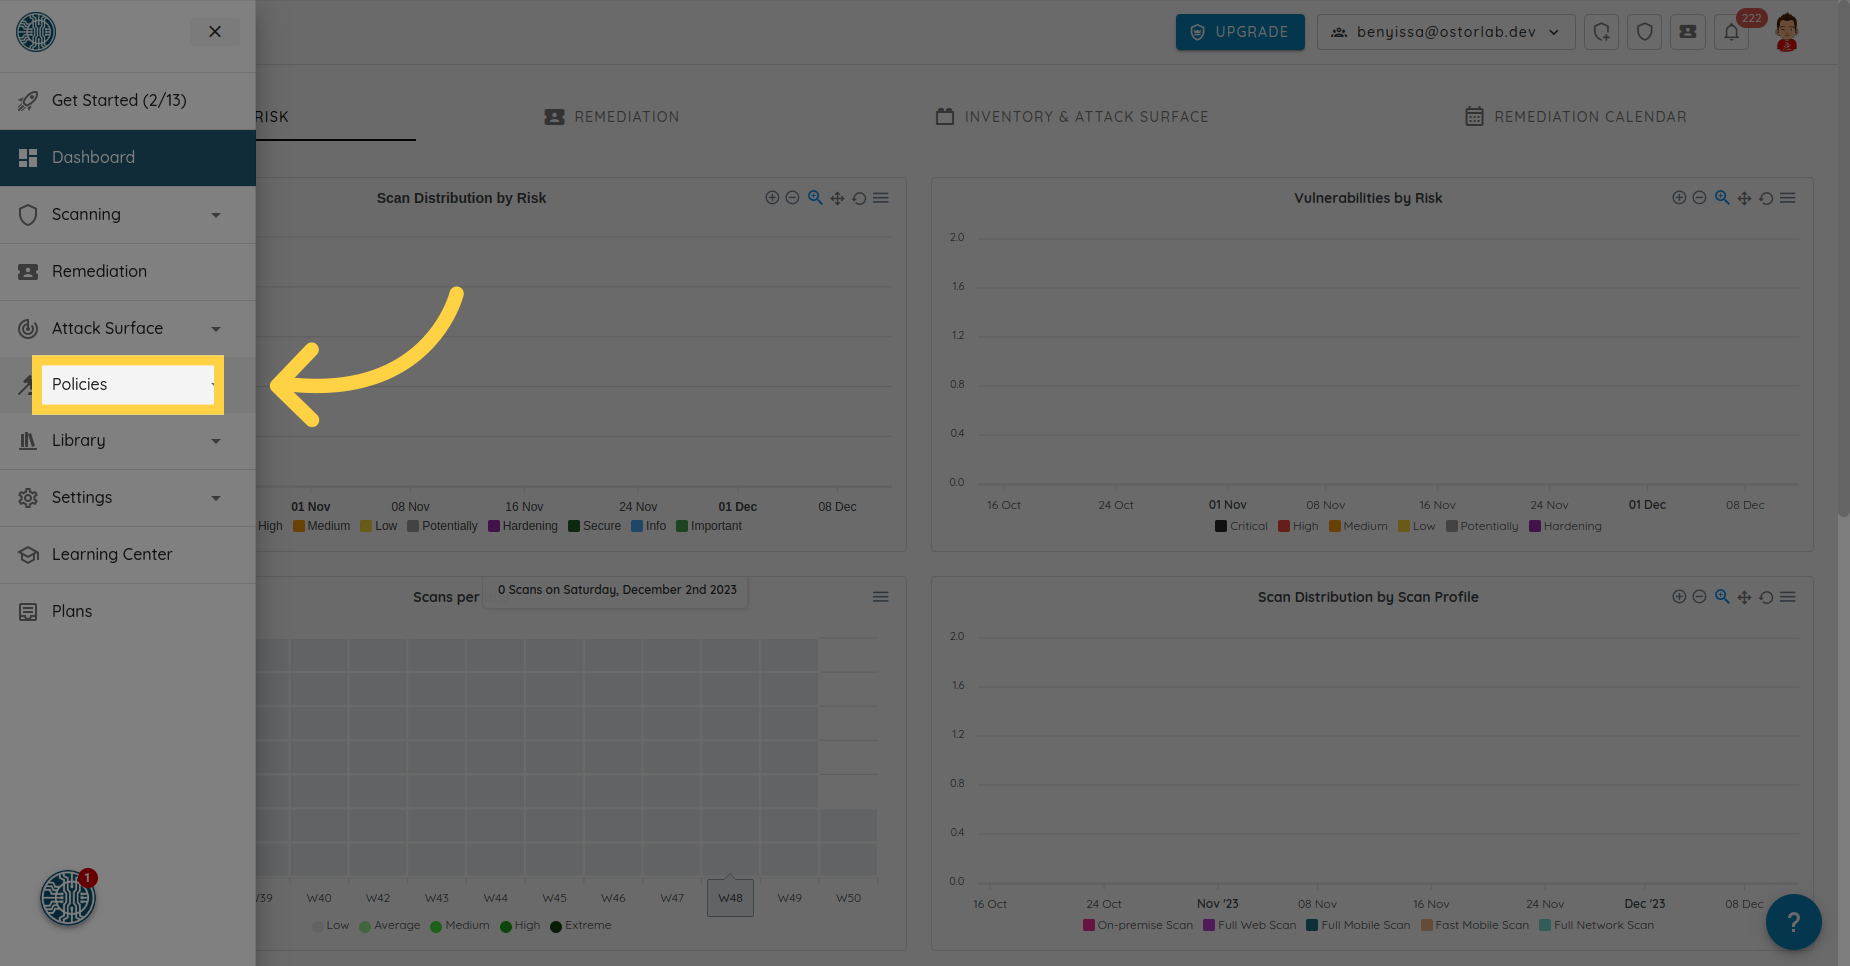
Task: Reset zoom on Vulnerabilities by Risk chart
Action: [1766, 198]
